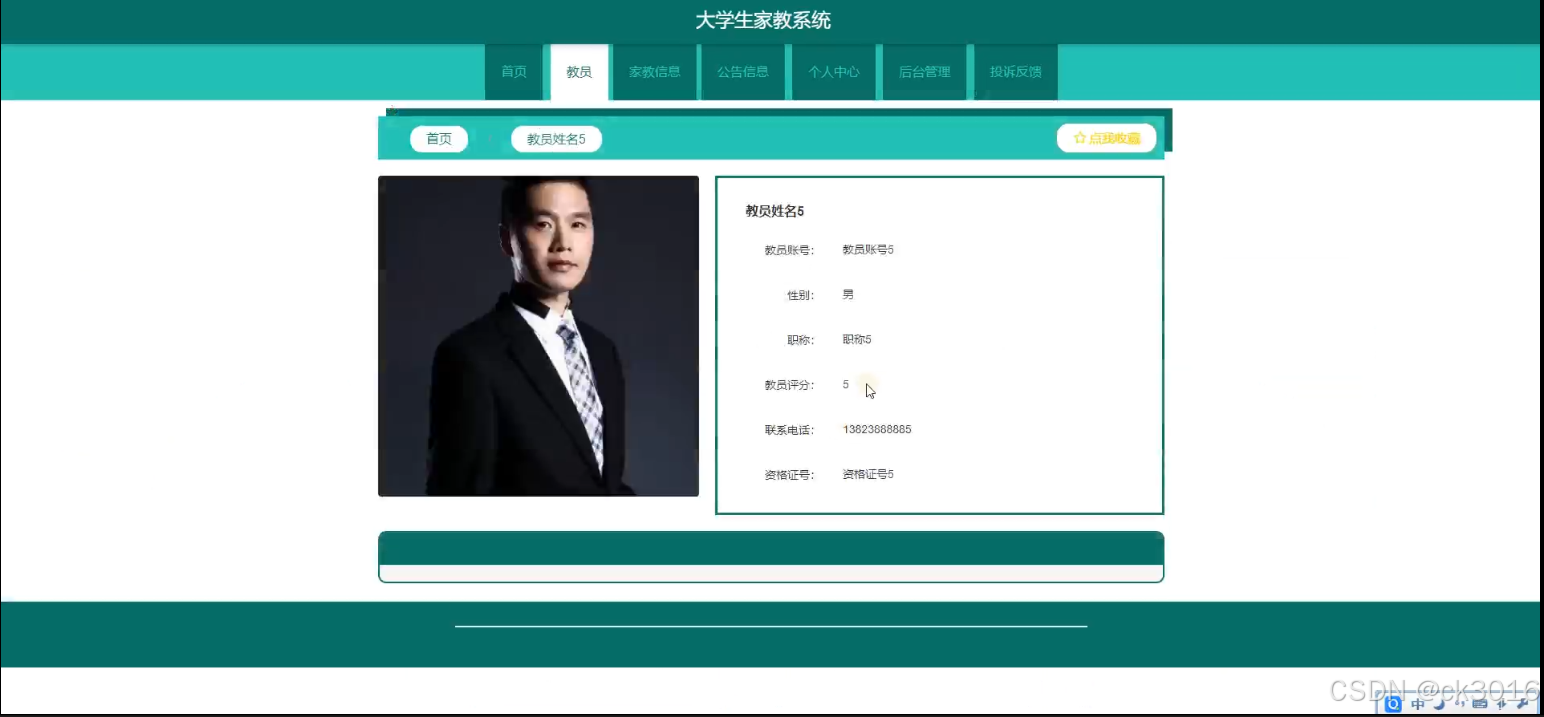Click the 联系电话 field label
This screenshot has height=717, width=1544.
(789, 430)
